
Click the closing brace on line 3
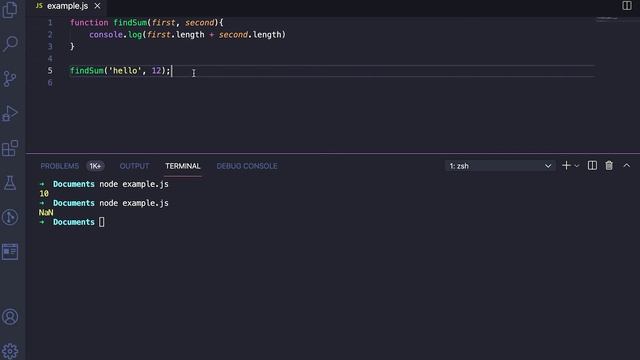[72, 47]
